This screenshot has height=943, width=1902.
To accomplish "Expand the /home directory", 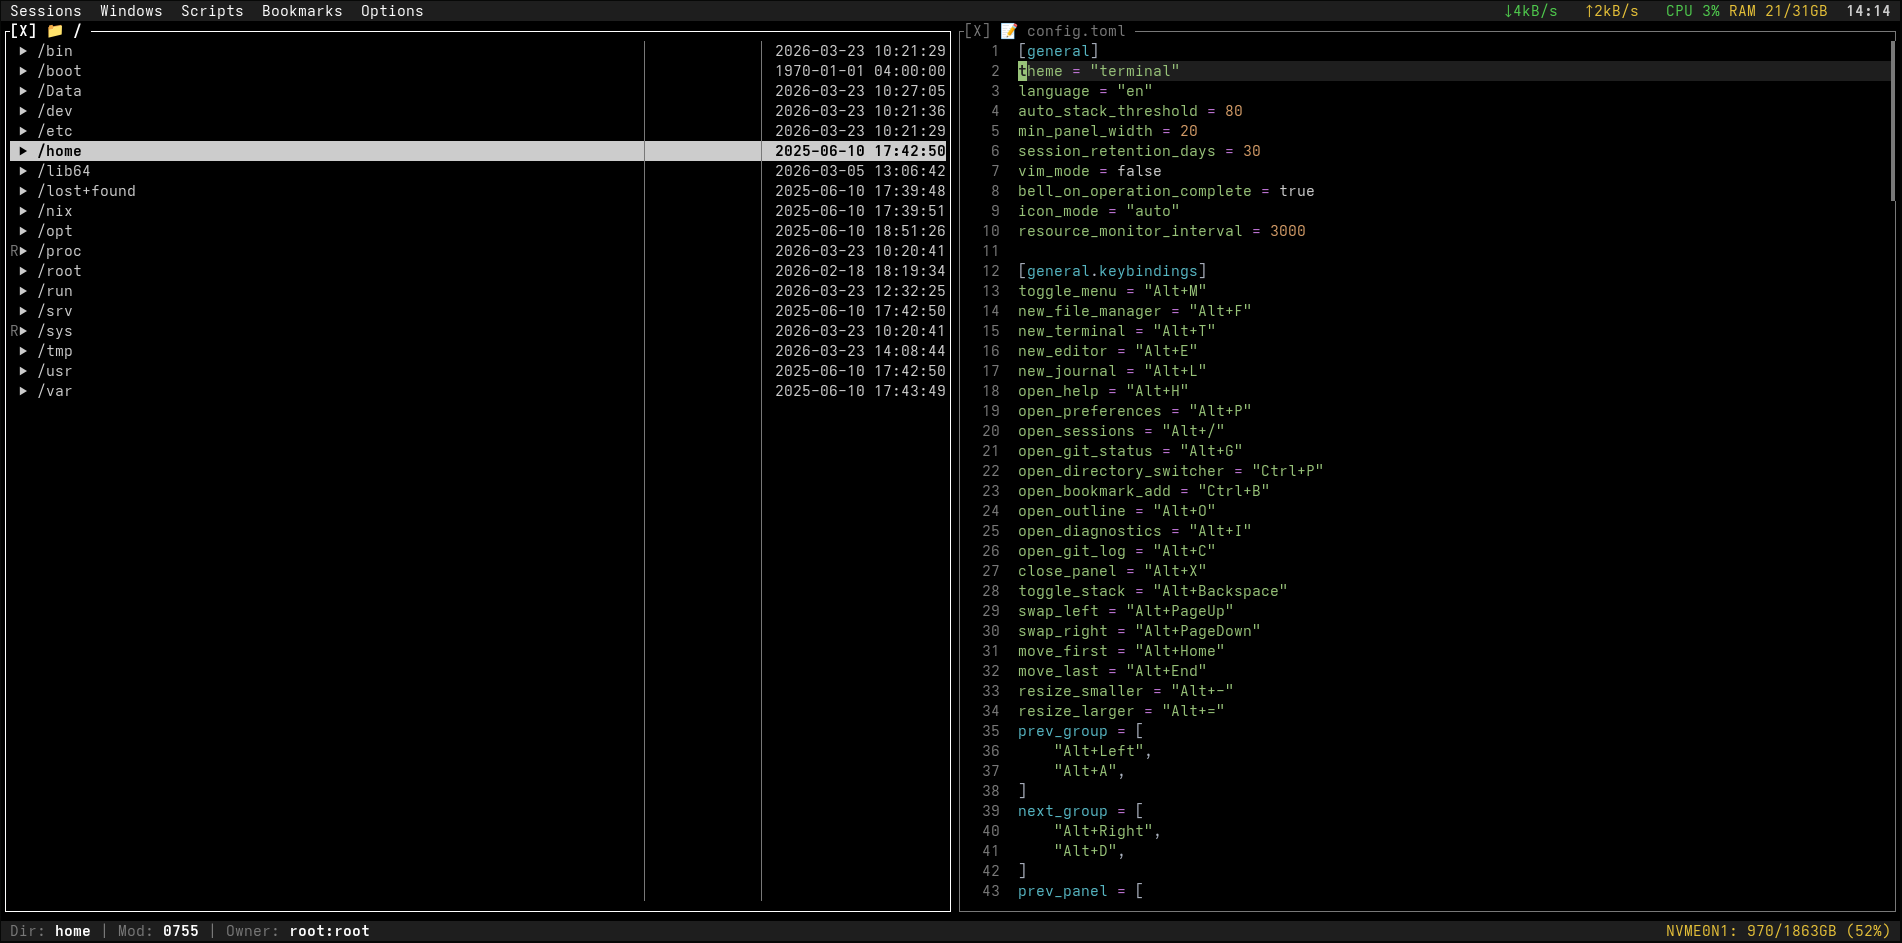I will [x=23, y=151].
